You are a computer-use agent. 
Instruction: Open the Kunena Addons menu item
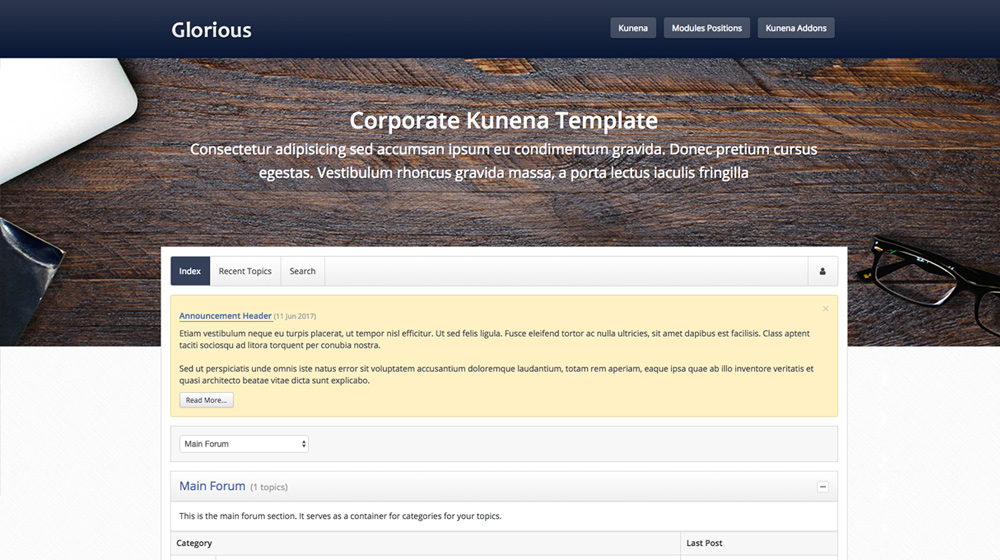[796, 28]
